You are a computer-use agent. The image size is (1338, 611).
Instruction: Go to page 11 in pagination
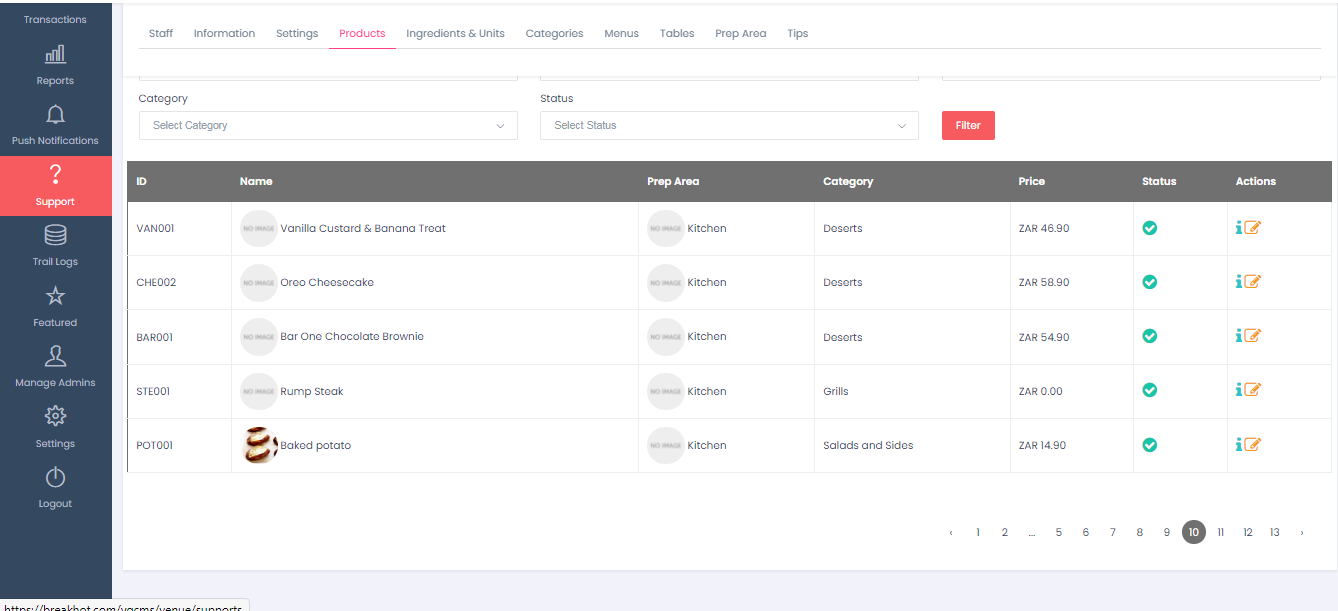[x=1220, y=533]
